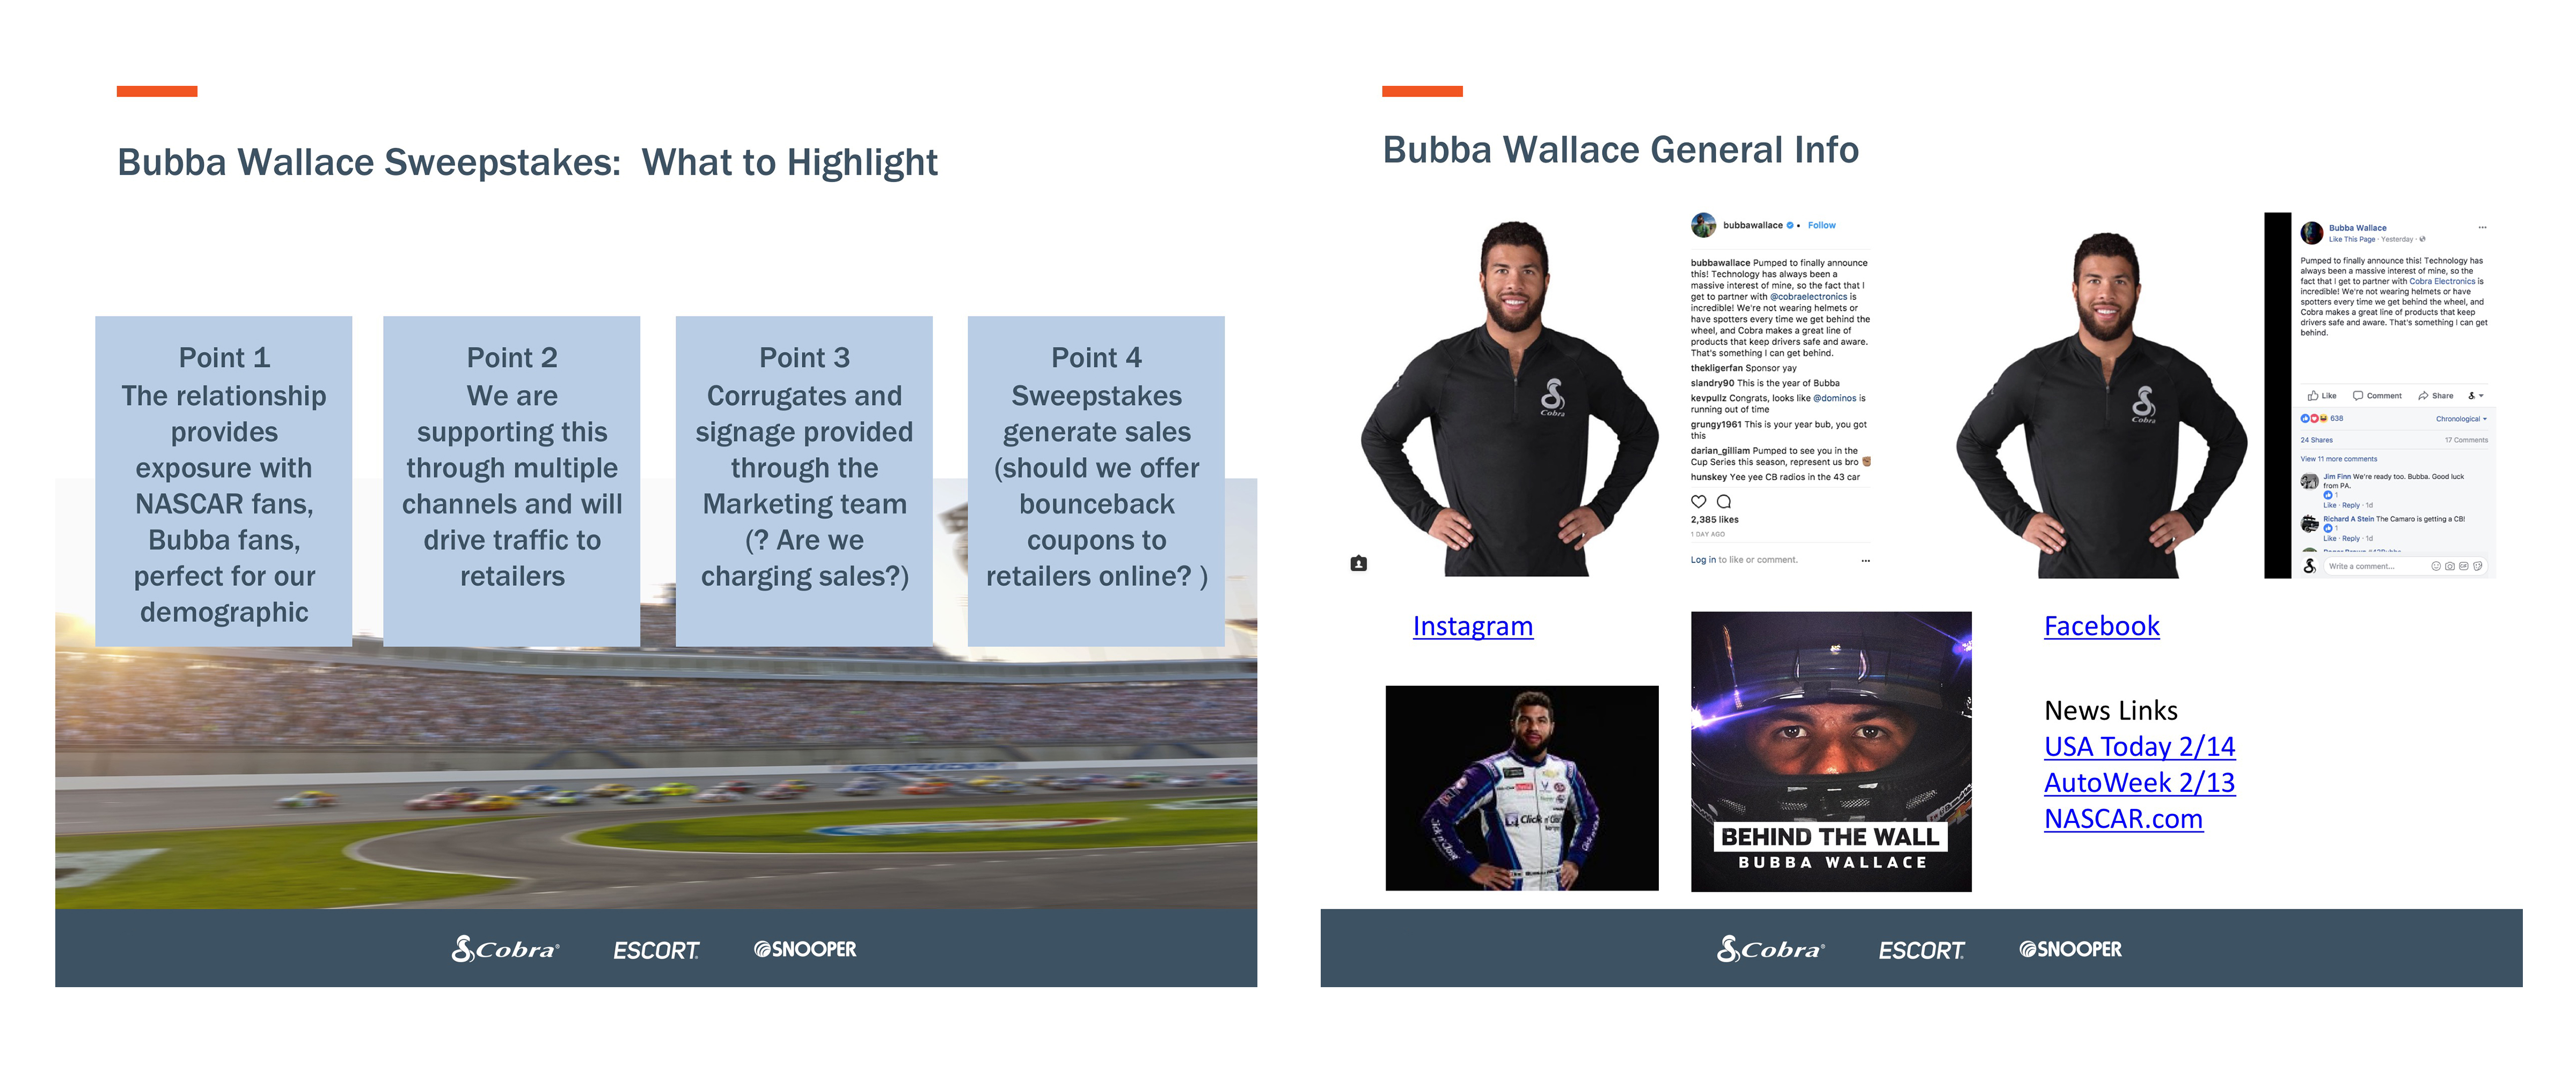Expand View 11 more comments
Viewport: 2576px width, 1073px height.
tap(2338, 459)
